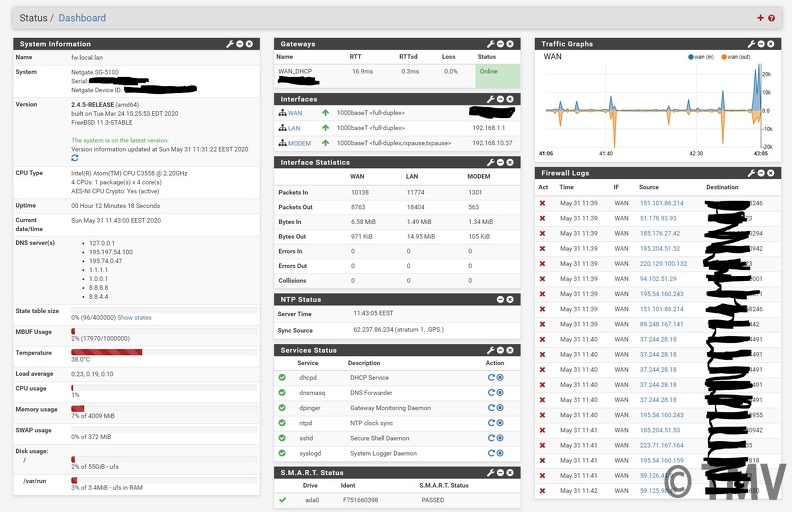Image resolution: width=792 pixels, height=512 pixels.
Task: Add a widget with the plus icon
Action: (760, 18)
